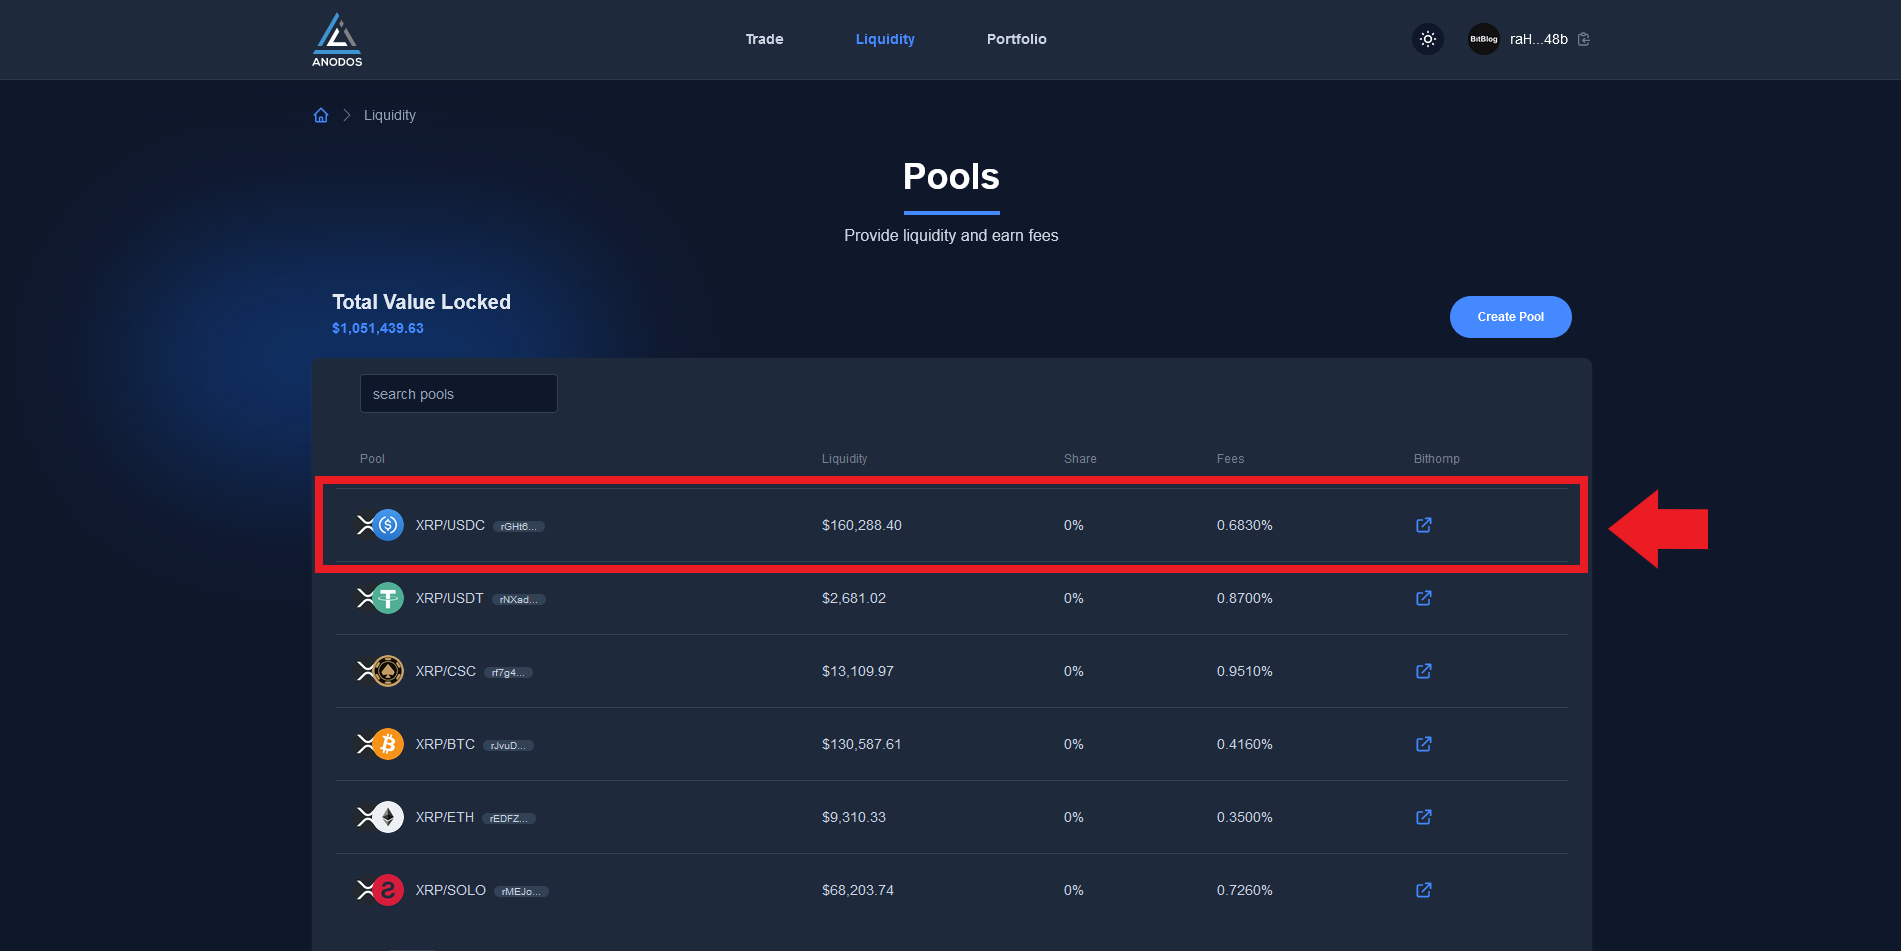Open Bithomp link for XRP/CSC pool
Image resolution: width=1901 pixels, height=951 pixels.
(1424, 671)
